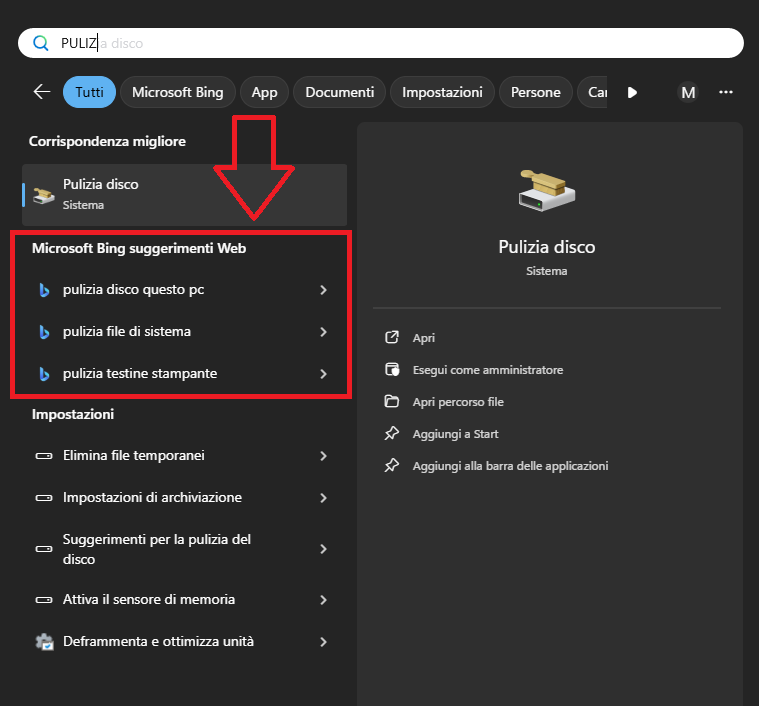The height and width of the screenshot is (706, 759).
Task: Click large Pulizia disco icon in preview pane
Action: 546,190
